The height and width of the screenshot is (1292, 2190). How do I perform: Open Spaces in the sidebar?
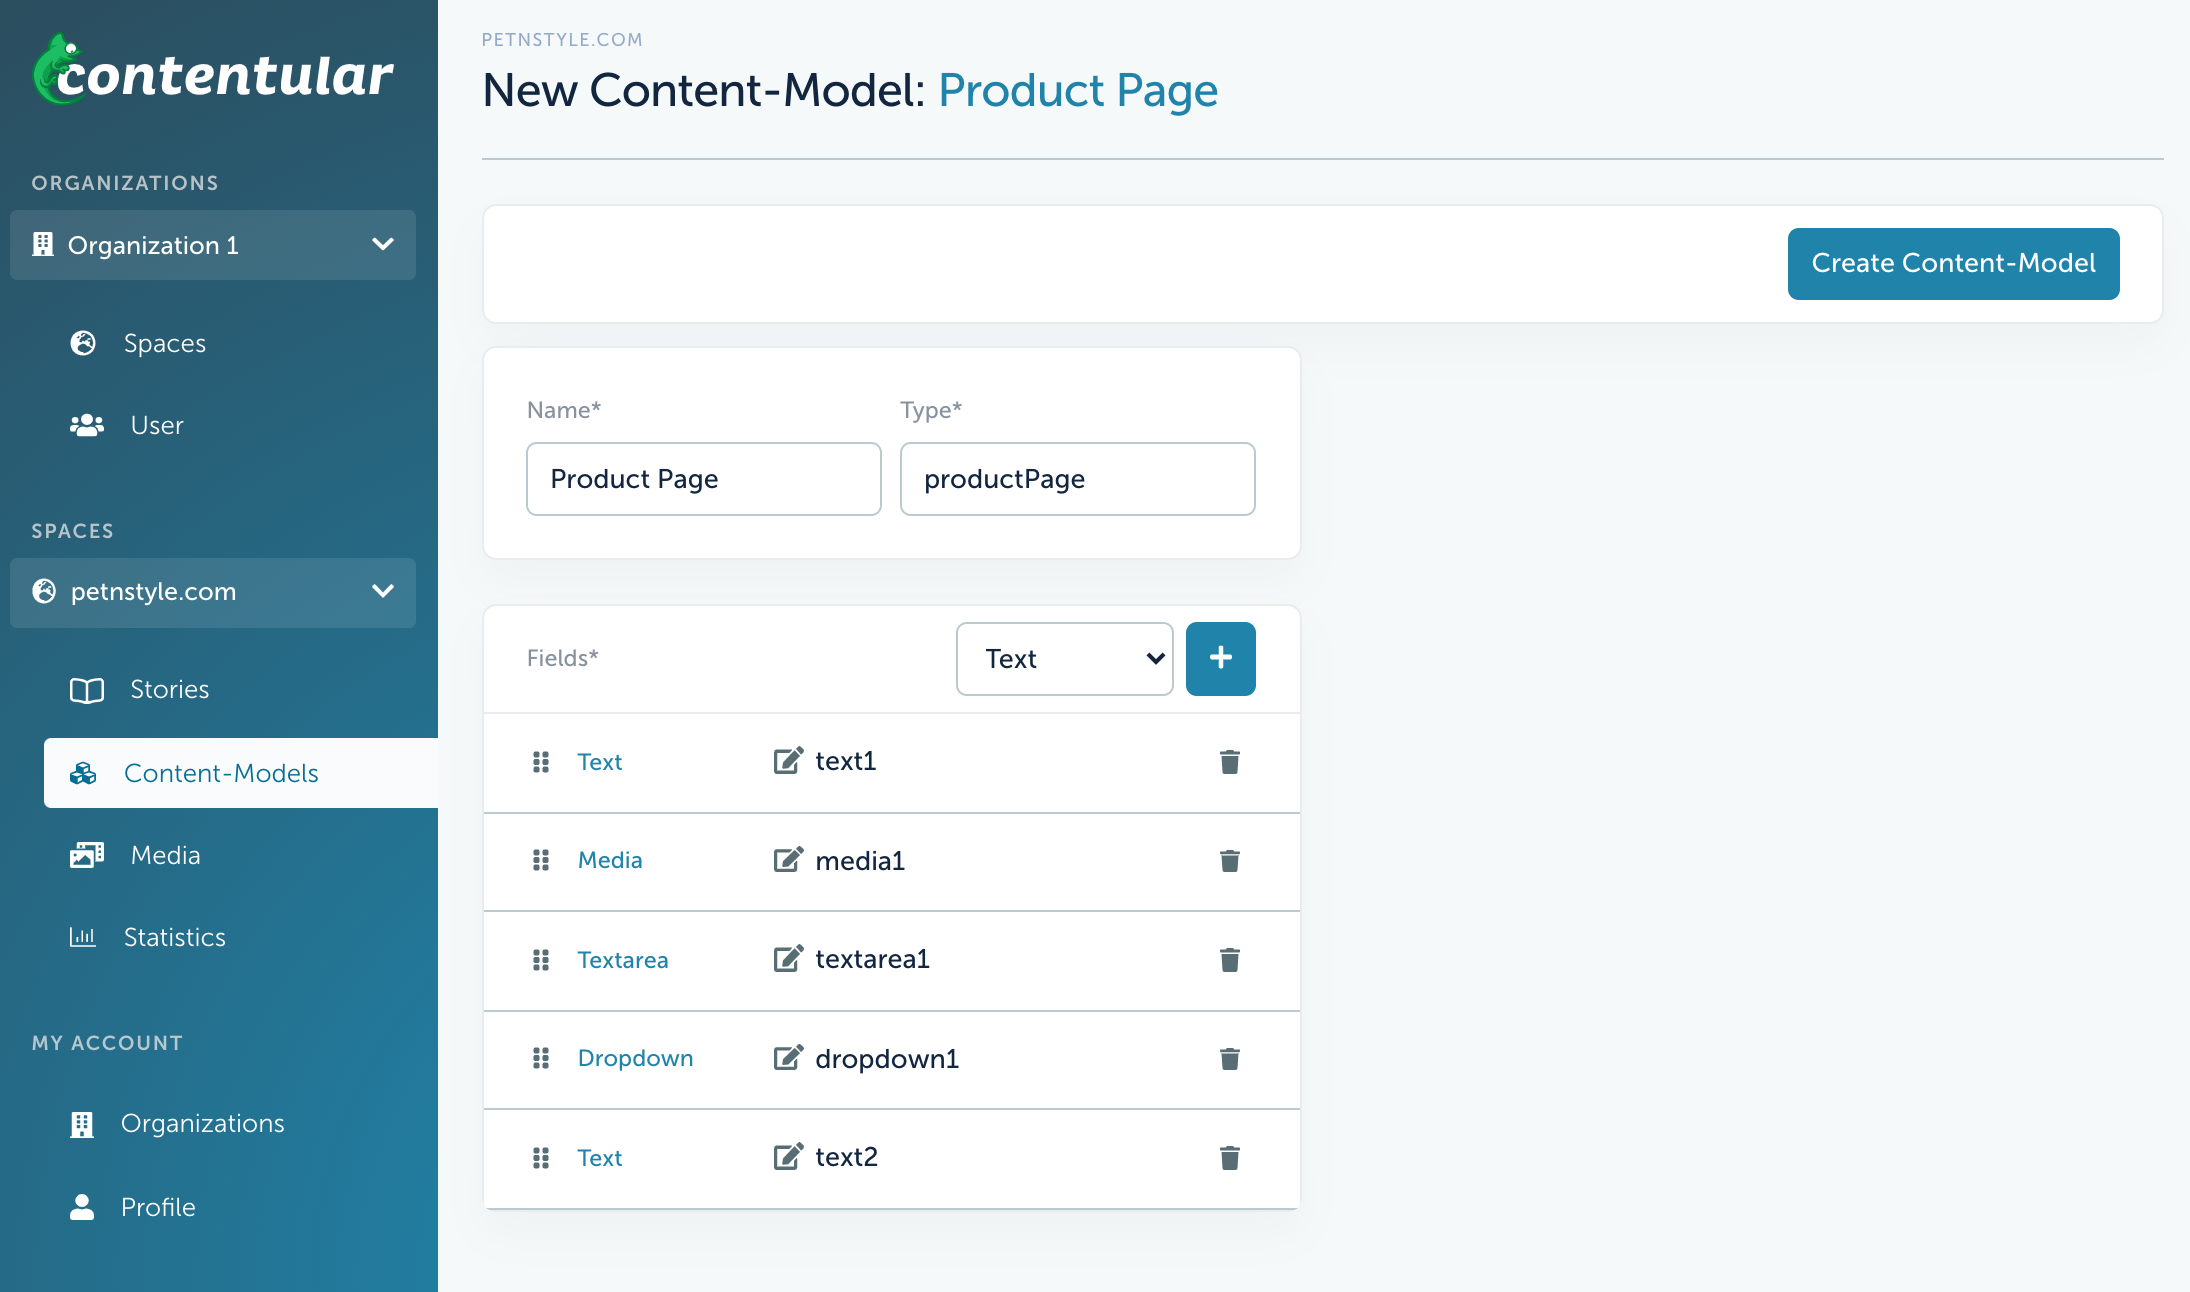click(x=138, y=343)
